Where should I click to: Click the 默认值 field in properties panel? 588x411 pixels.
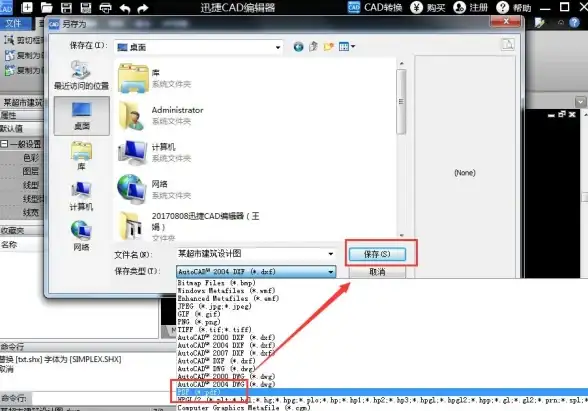pos(22,128)
